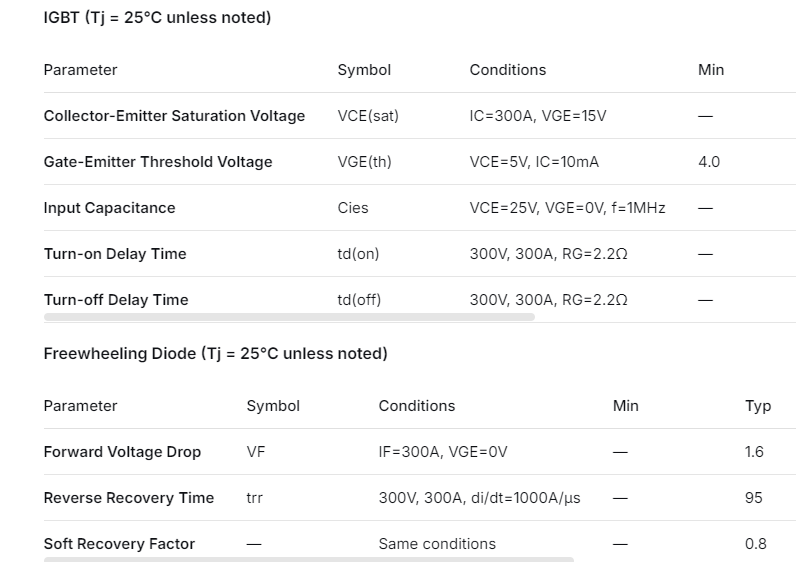The width and height of the screenshot is (807, 562).
Task: Click the Turn-off Delay Time parameter
Action: (116, 300)
